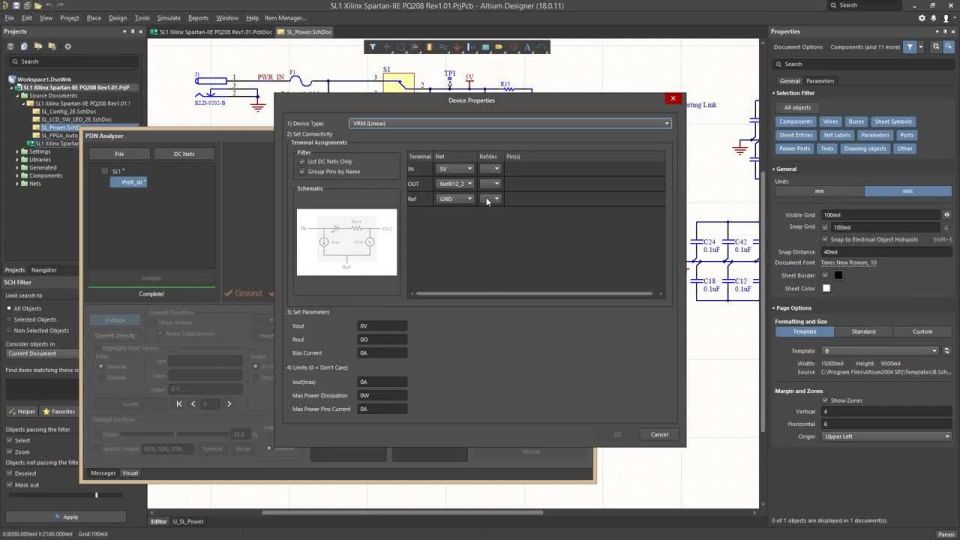Viewport: 960px width, 540px height.
Task: Open the OUT terminal net dropdown
Action: 455,184
